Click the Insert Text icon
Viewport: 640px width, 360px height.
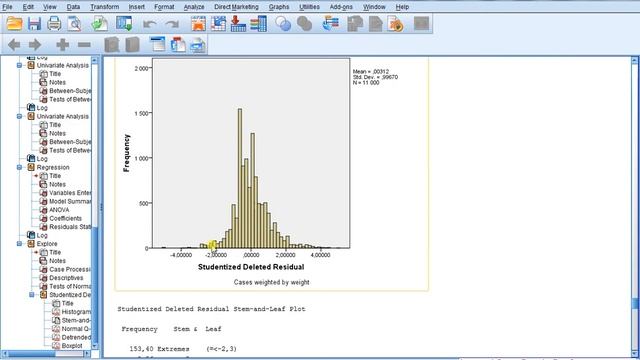[x=198, y=44]
